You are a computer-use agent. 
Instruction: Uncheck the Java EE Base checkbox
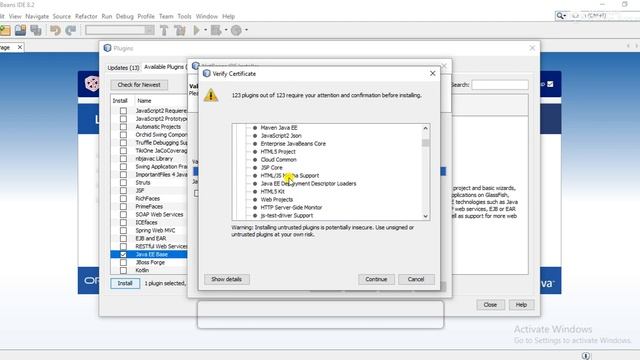click(123, 254)
